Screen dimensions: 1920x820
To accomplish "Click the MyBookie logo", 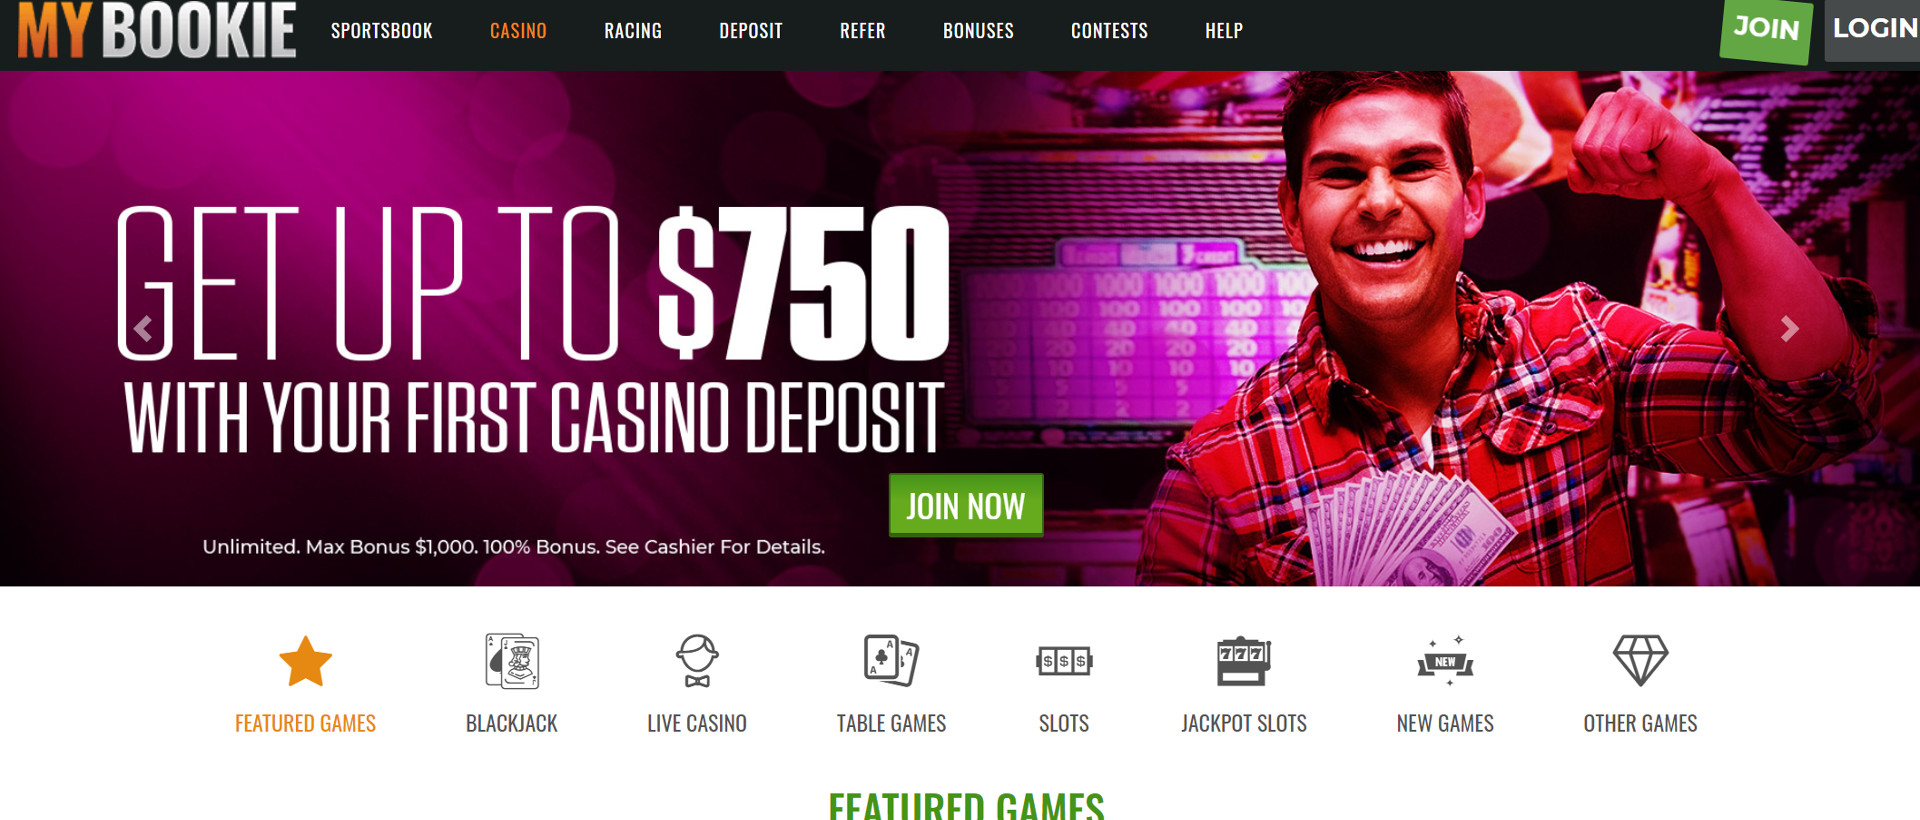I will point(157,30).
